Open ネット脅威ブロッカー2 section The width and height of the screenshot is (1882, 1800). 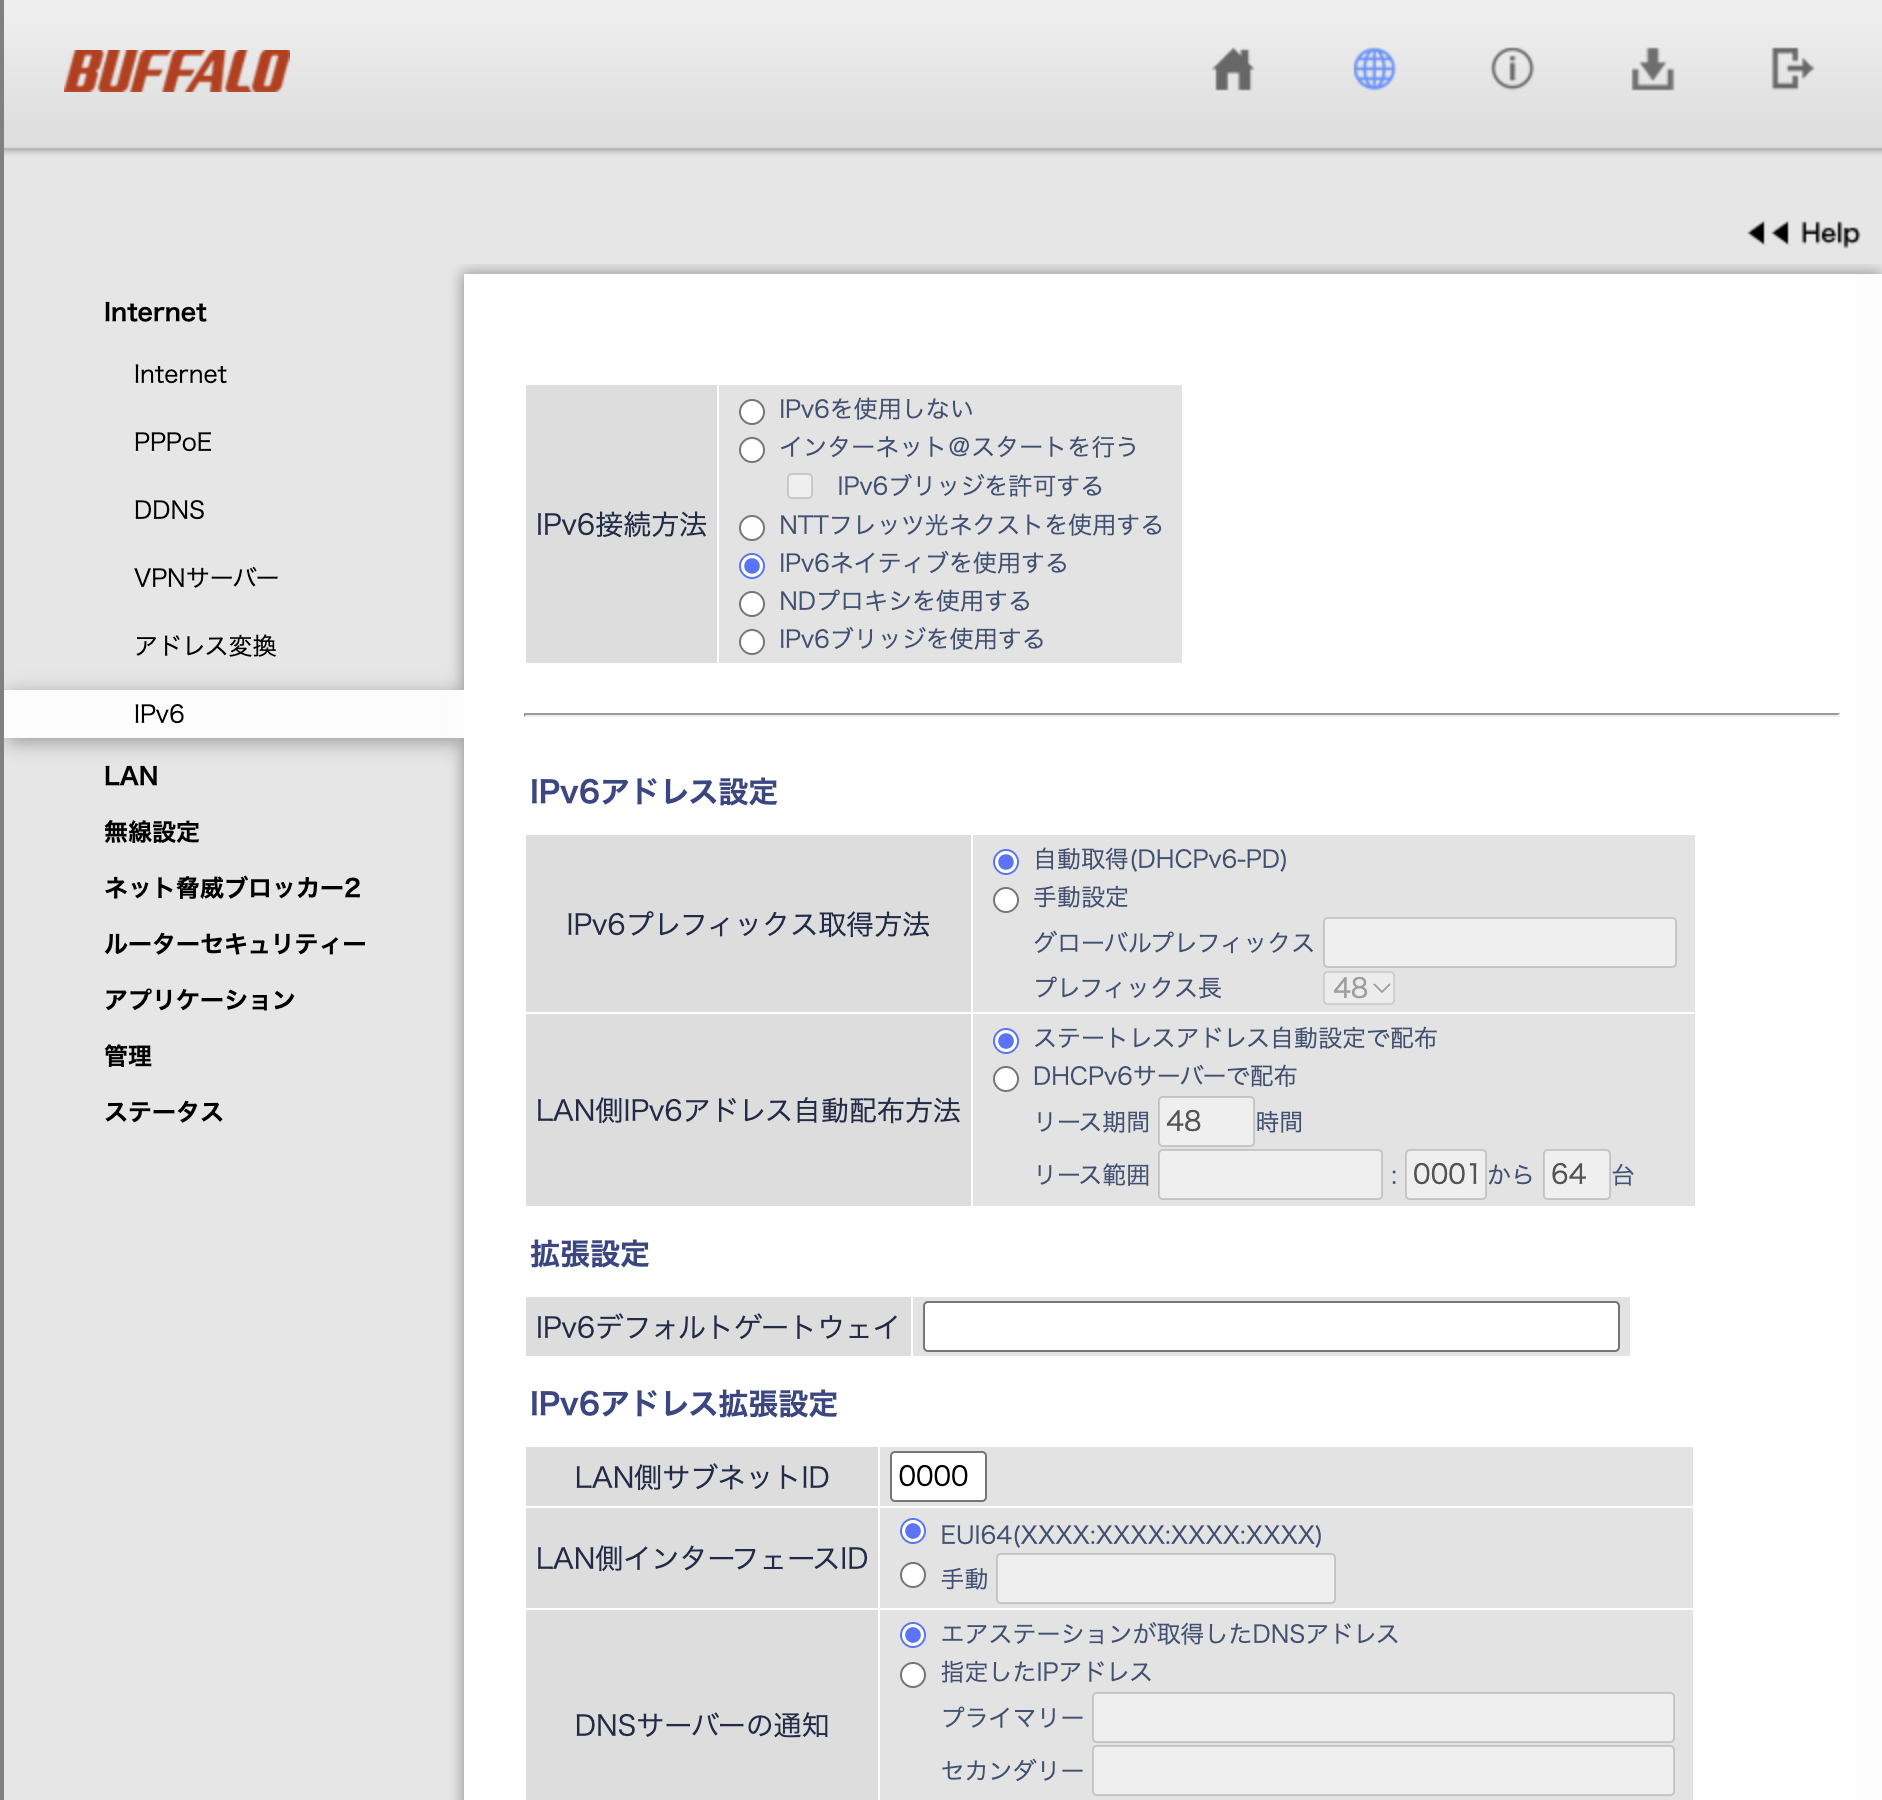[232, 888]
